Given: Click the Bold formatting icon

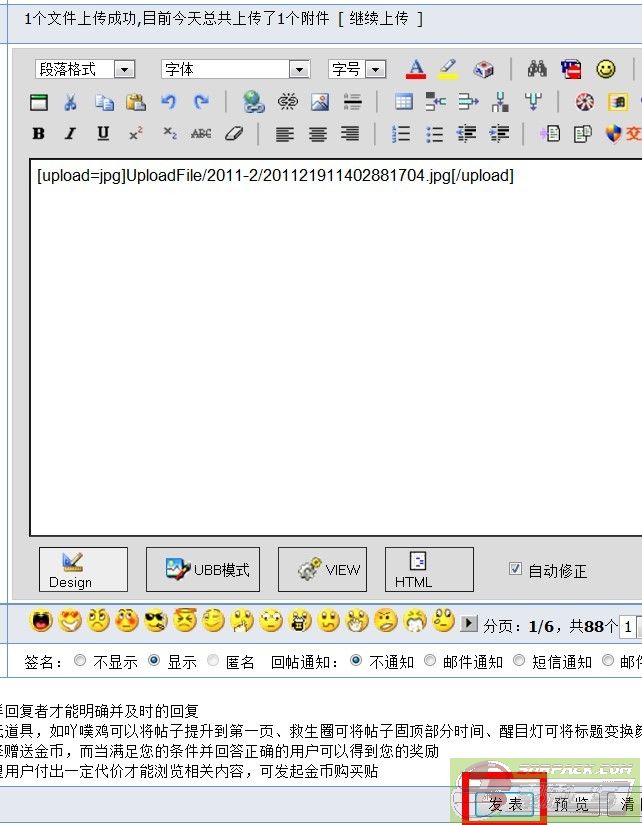Looking at the screenshot, I should 38,134.
